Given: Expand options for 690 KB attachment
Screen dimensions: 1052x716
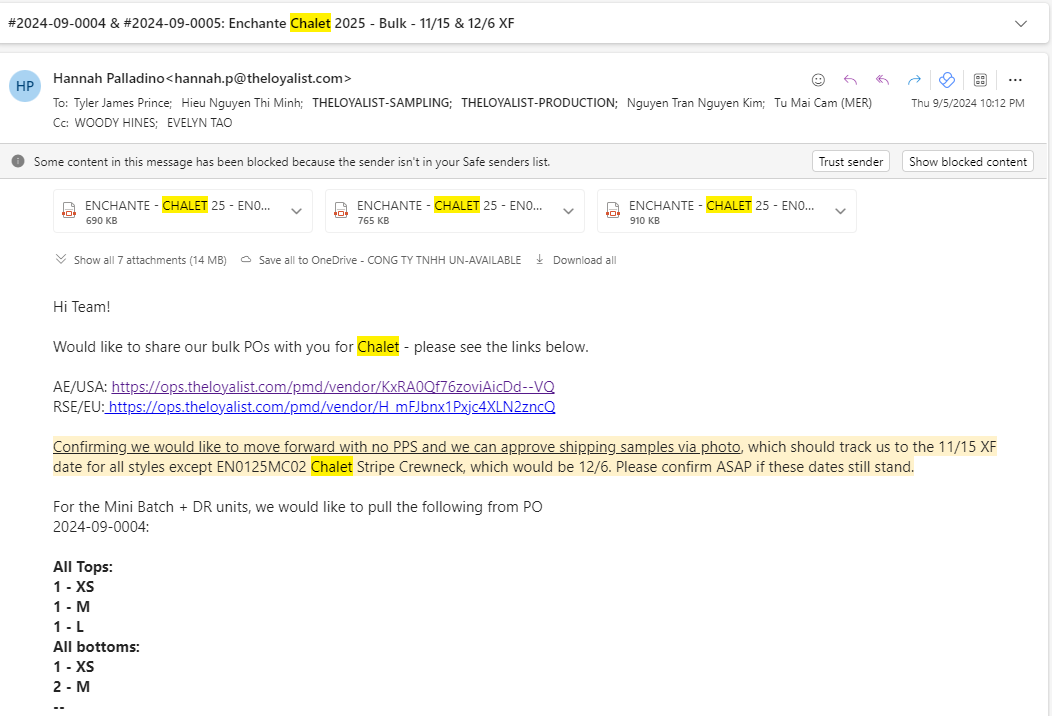Looking at the screenshot, I should [x=296, y=211].
